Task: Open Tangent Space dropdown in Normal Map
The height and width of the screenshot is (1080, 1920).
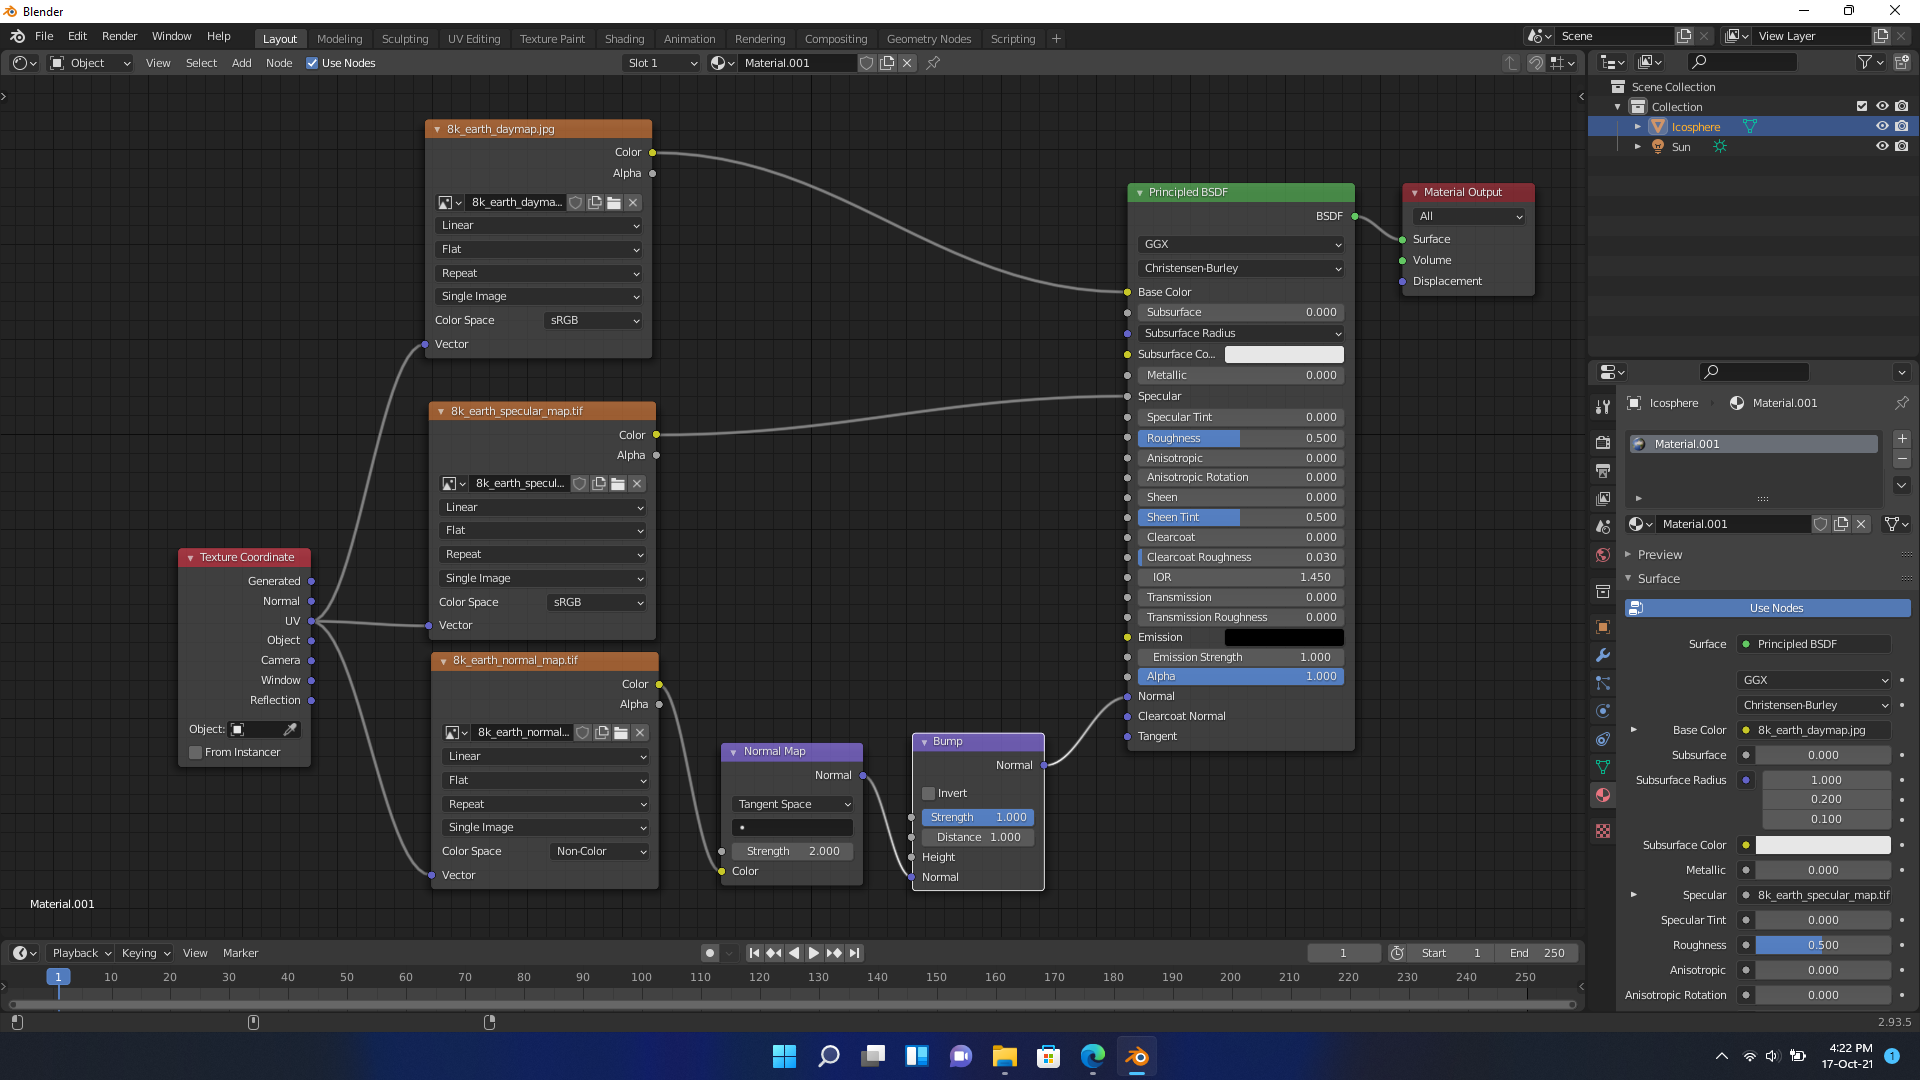Action: coord(793,805)
